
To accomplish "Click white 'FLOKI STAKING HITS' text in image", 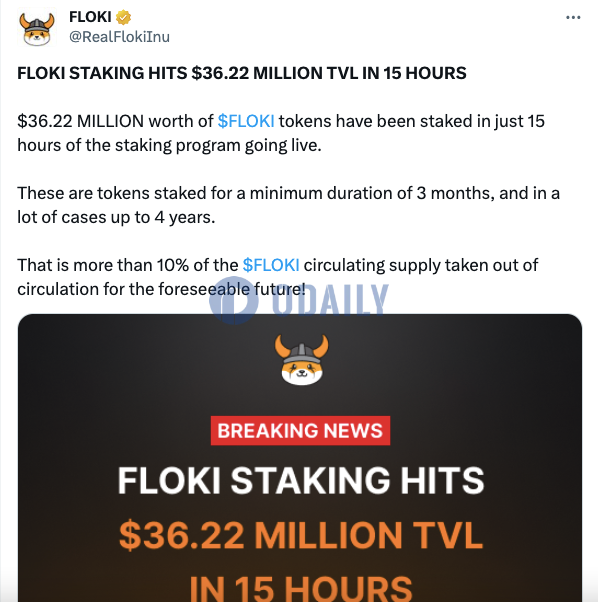I will click(x=301, y=480).
